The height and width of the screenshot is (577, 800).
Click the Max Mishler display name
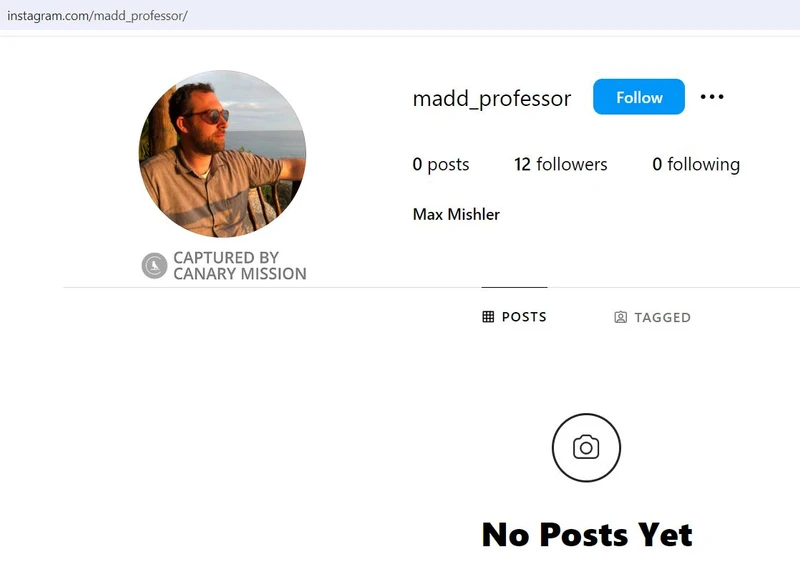(456, 214)
